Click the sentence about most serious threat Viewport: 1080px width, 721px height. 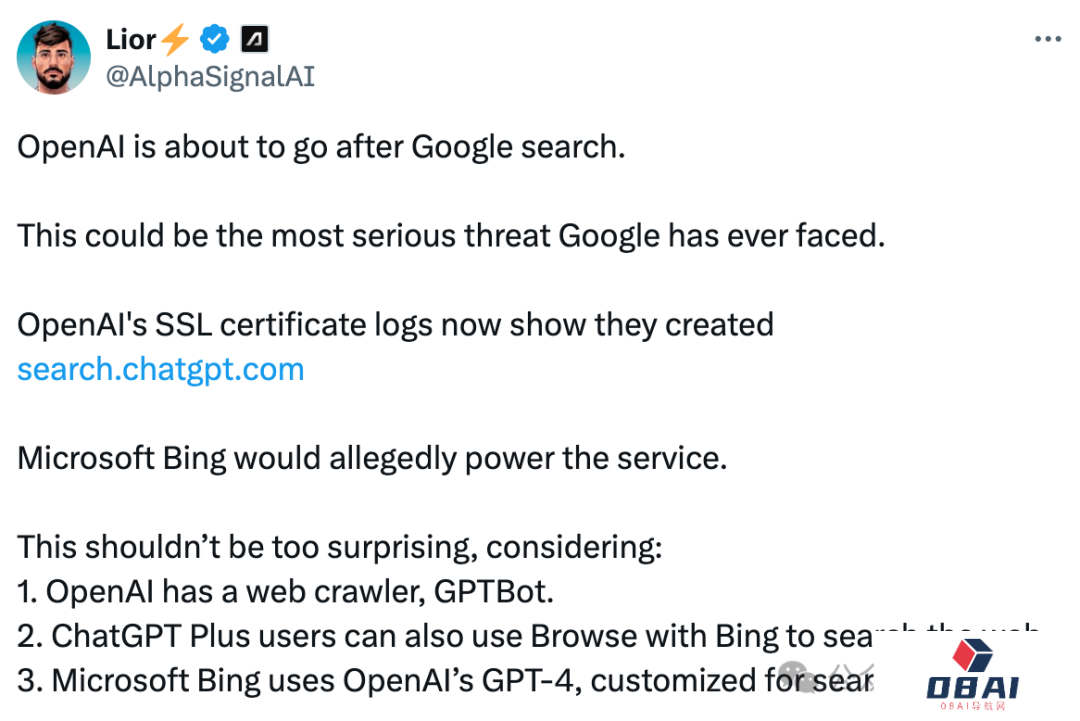pos(451,236)
